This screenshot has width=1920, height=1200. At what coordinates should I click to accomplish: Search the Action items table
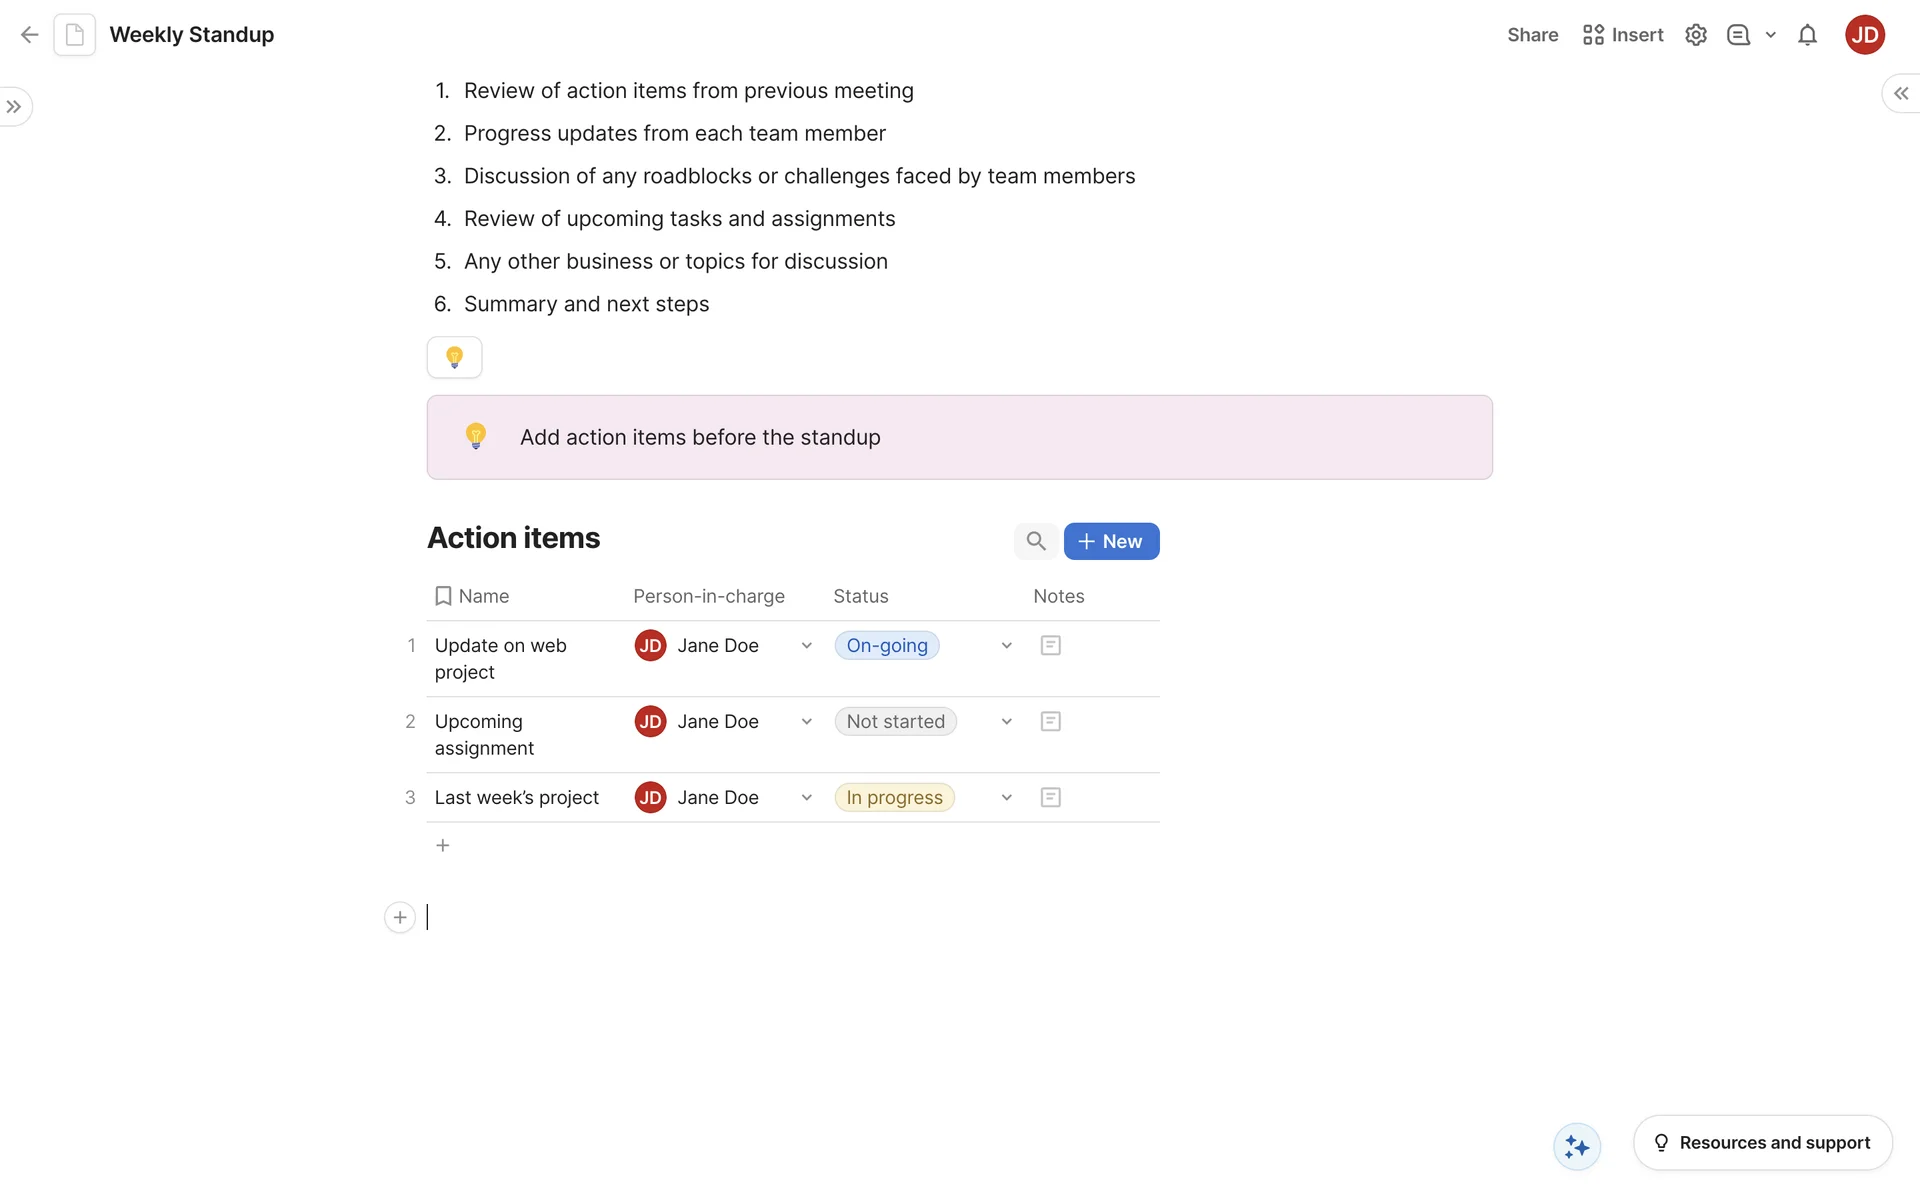(x=1036, y=541)
